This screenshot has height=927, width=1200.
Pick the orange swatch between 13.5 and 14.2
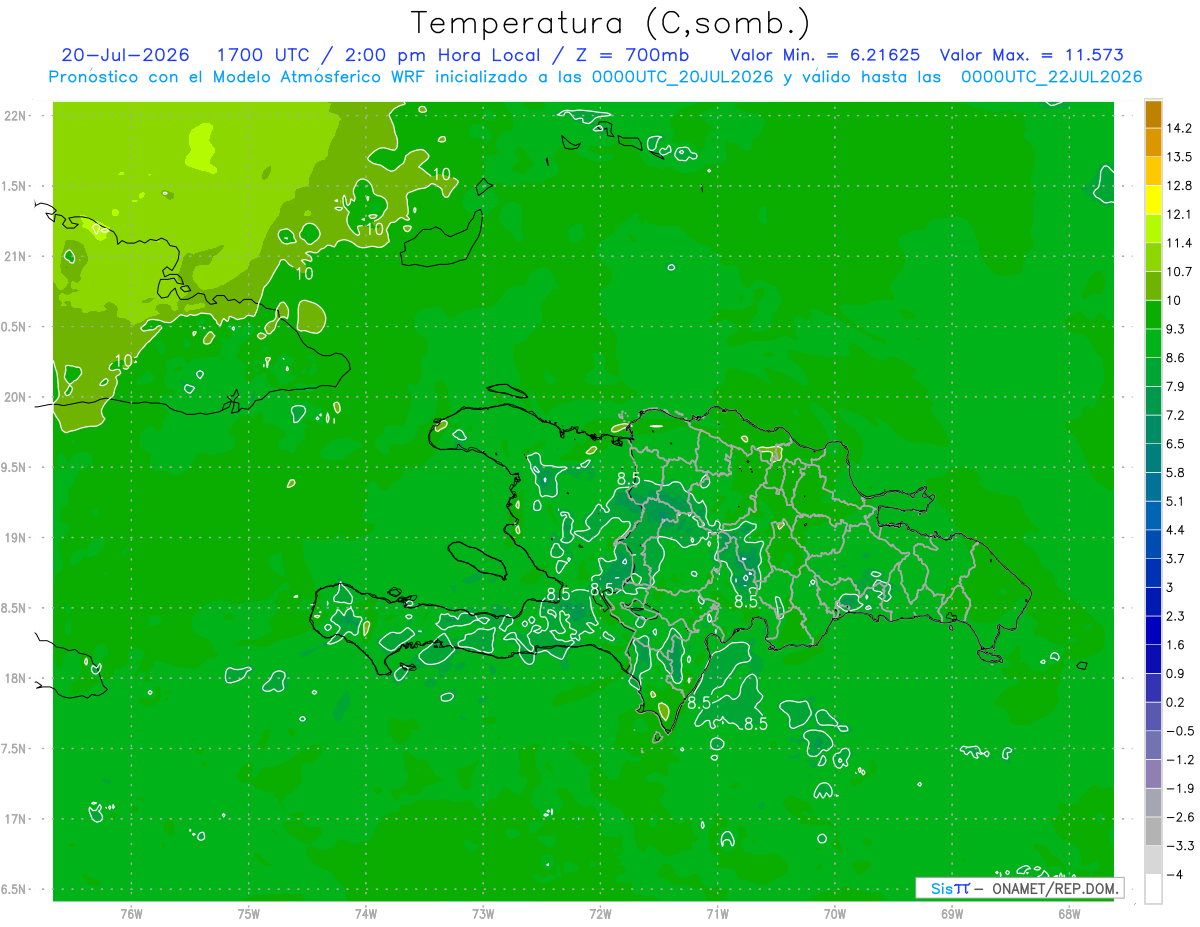(1153, 143)
